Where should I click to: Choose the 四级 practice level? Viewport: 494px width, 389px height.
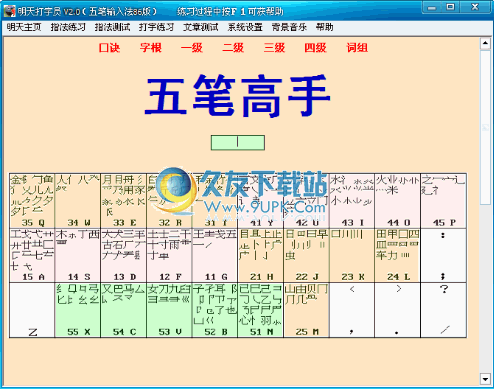[x=315, y=48]
